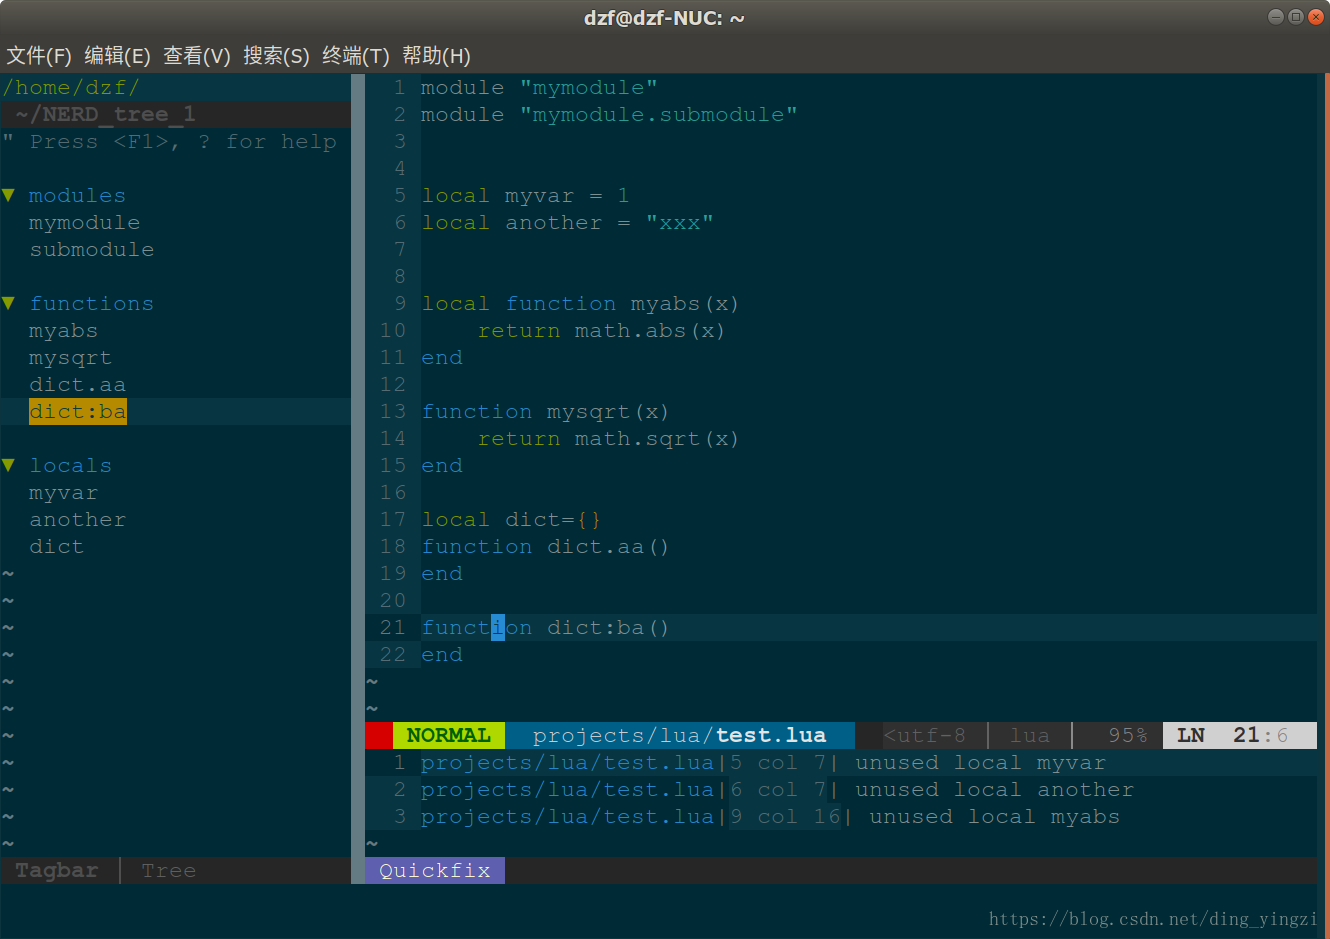
Task: Collapse the modules fold triangle in Tagbar
Action: pyautogui.click(x=9, y=196)
